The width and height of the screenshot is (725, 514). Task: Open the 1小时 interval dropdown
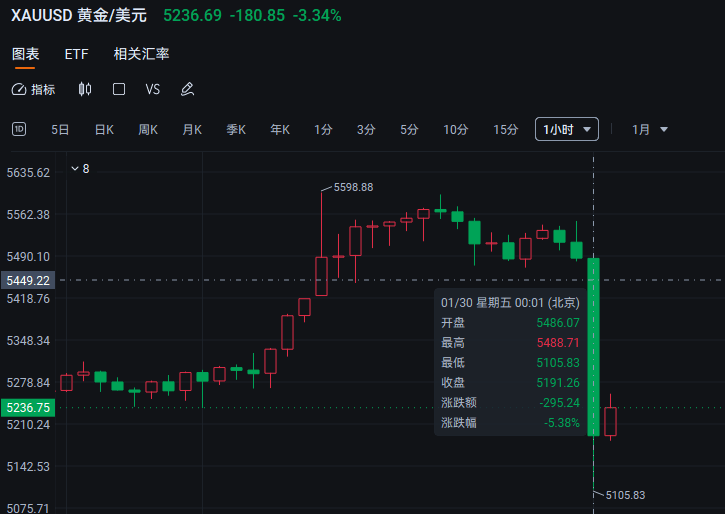pyautogui.click(x=567, y=129)
